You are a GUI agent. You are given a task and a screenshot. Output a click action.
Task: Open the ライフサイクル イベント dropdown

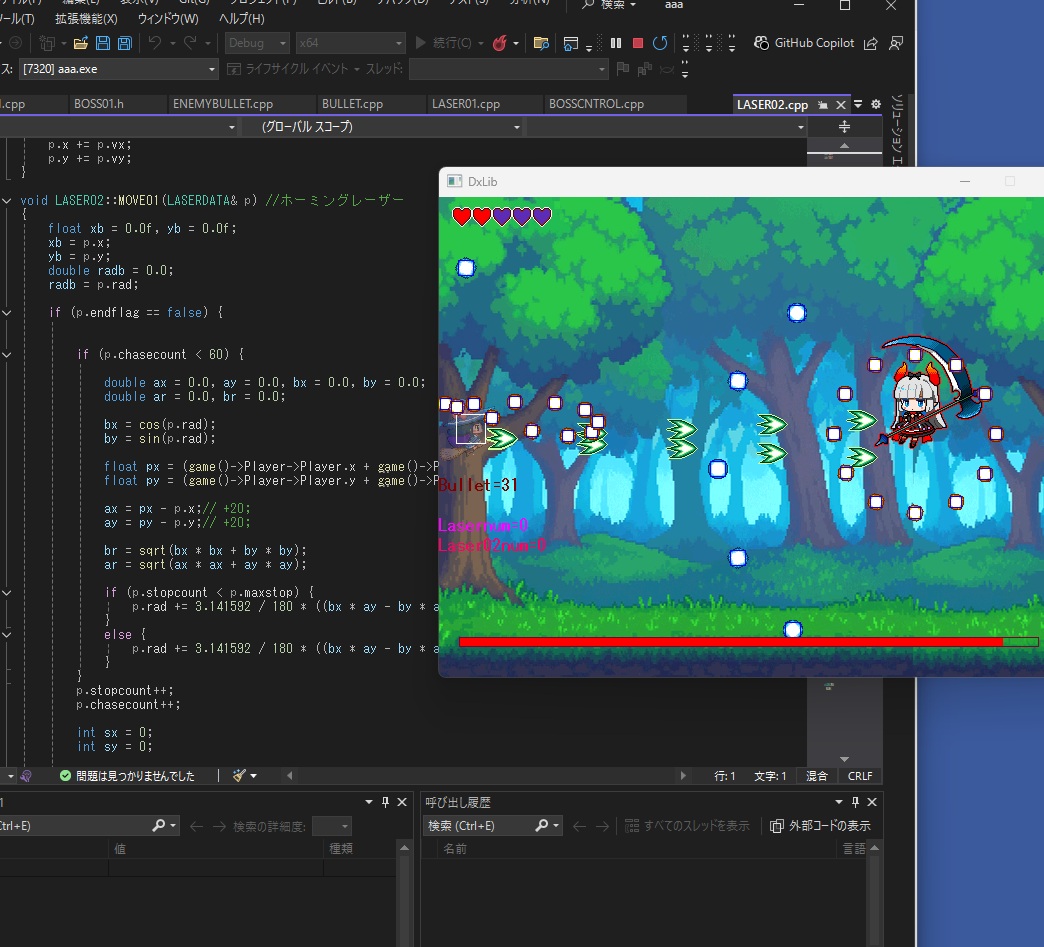[x=293, y=69]
